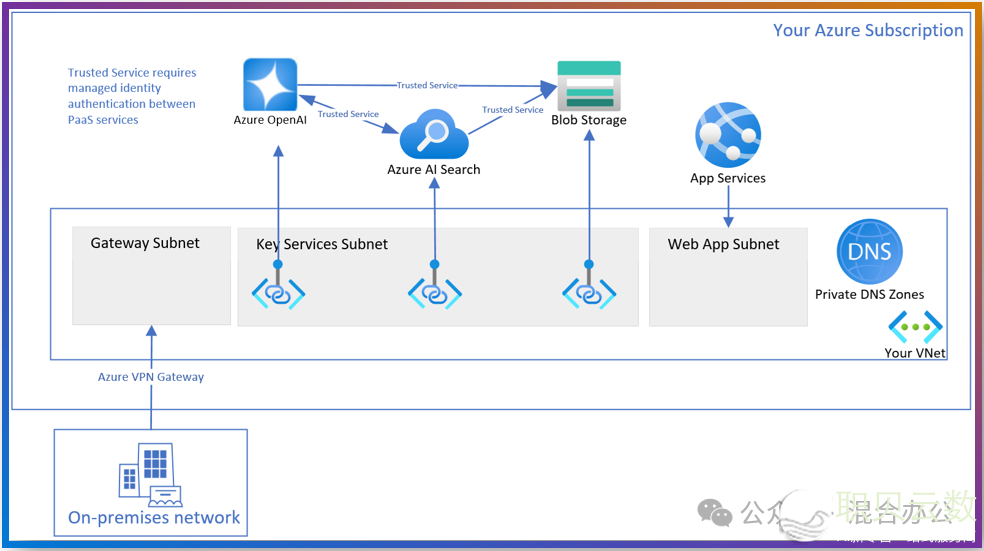
Task: Click private endpoint icon below Azure OpenAI
Action: click(278, 293)
